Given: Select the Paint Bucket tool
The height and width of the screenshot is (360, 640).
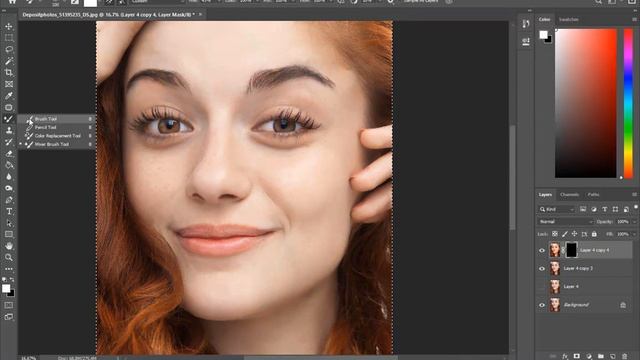Looking at the screenshot, I should coord(9,165).
